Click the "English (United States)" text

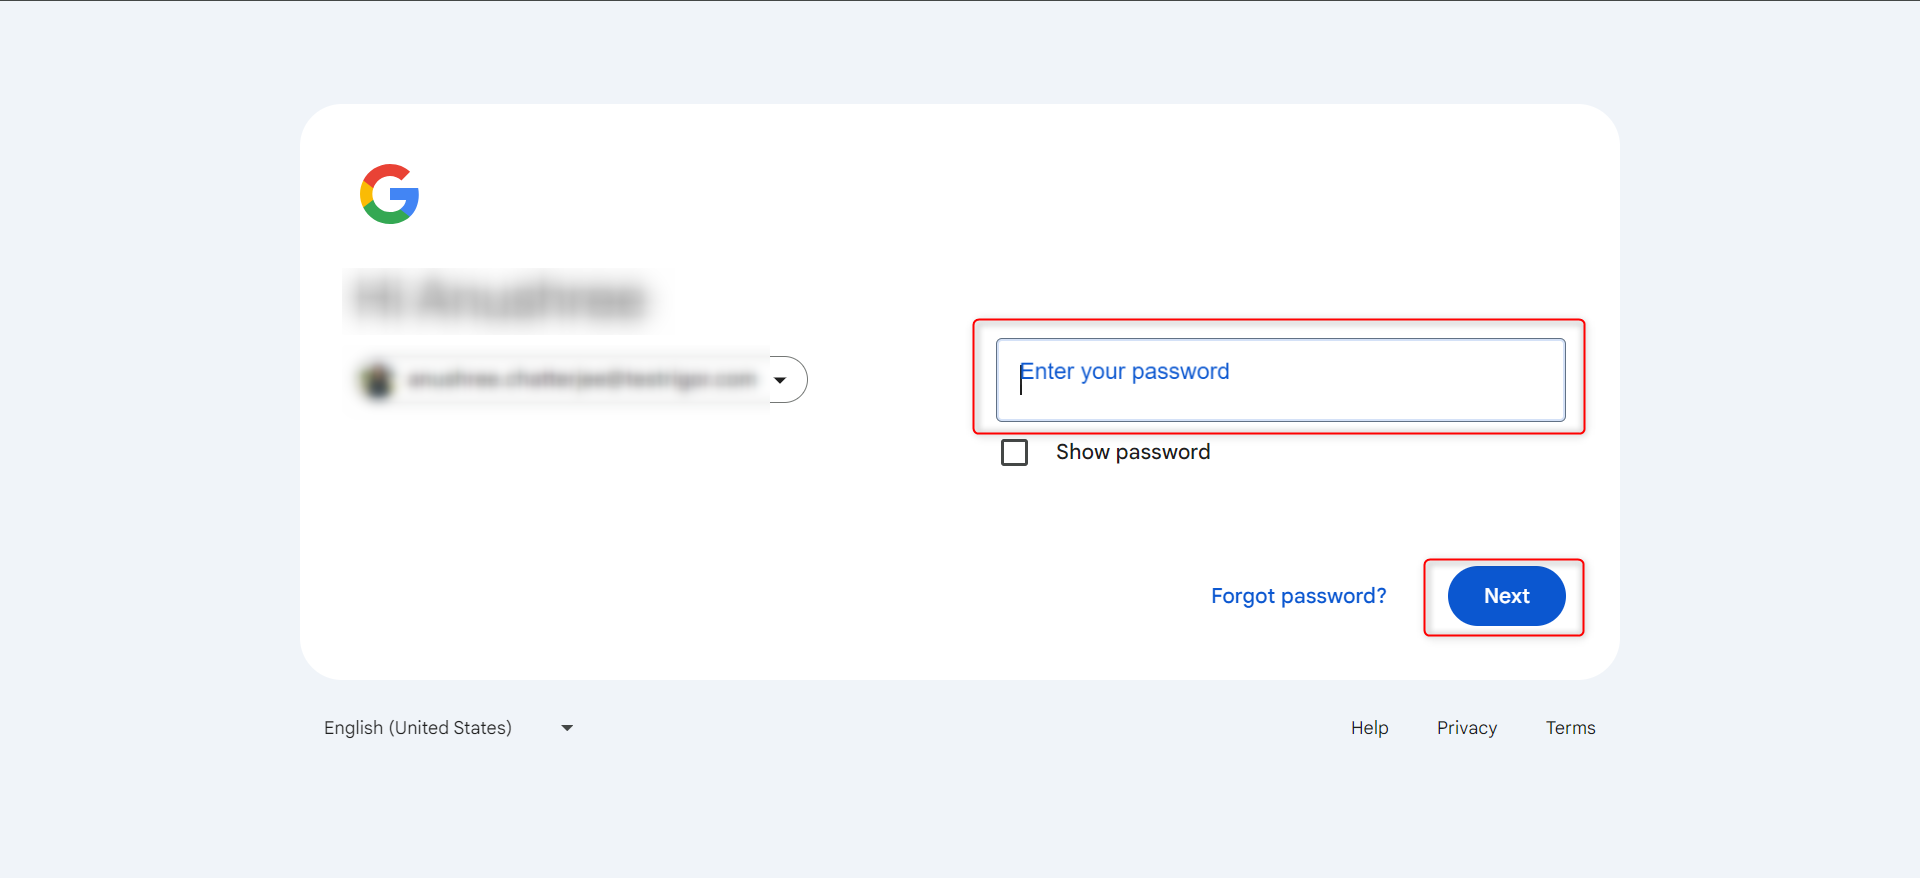[x=418, y=728]
